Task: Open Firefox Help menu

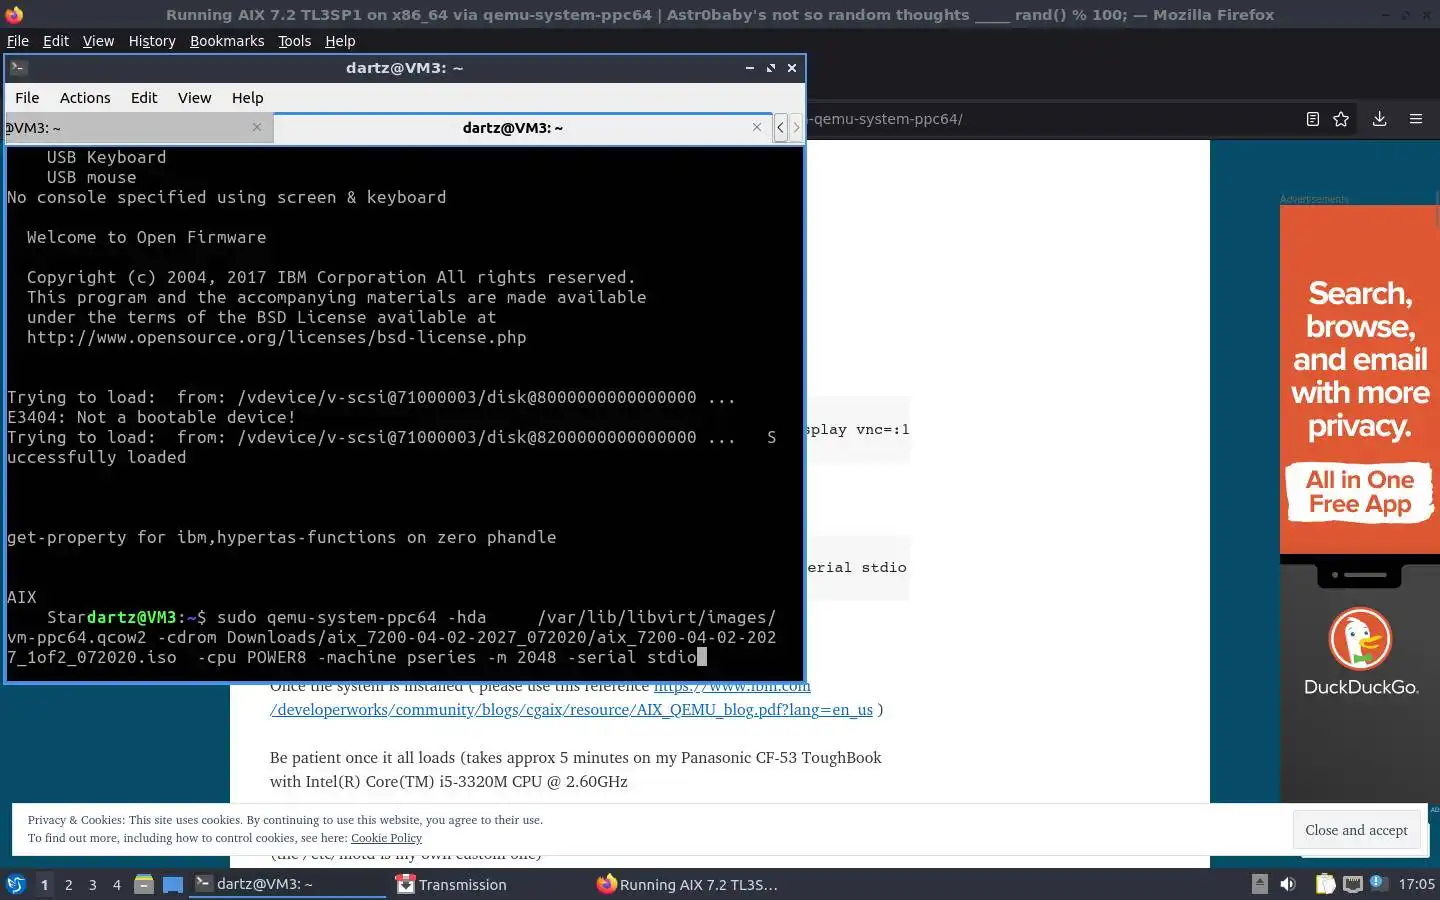Action: [340, 41]
